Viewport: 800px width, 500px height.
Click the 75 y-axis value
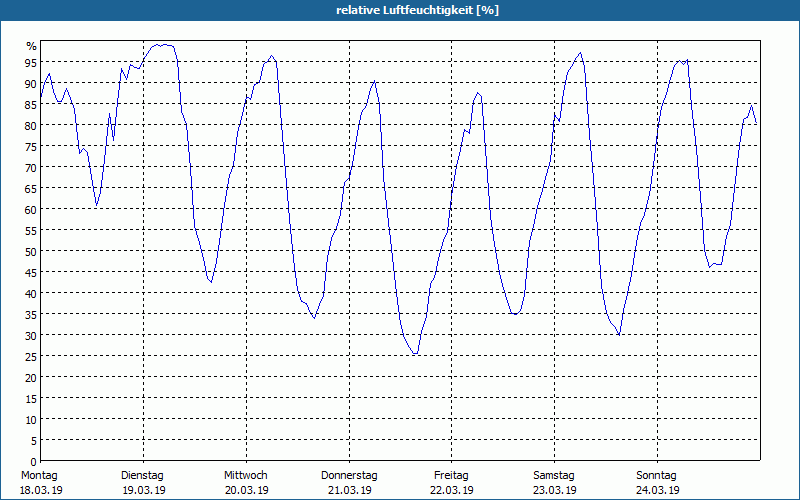point(31,147)
